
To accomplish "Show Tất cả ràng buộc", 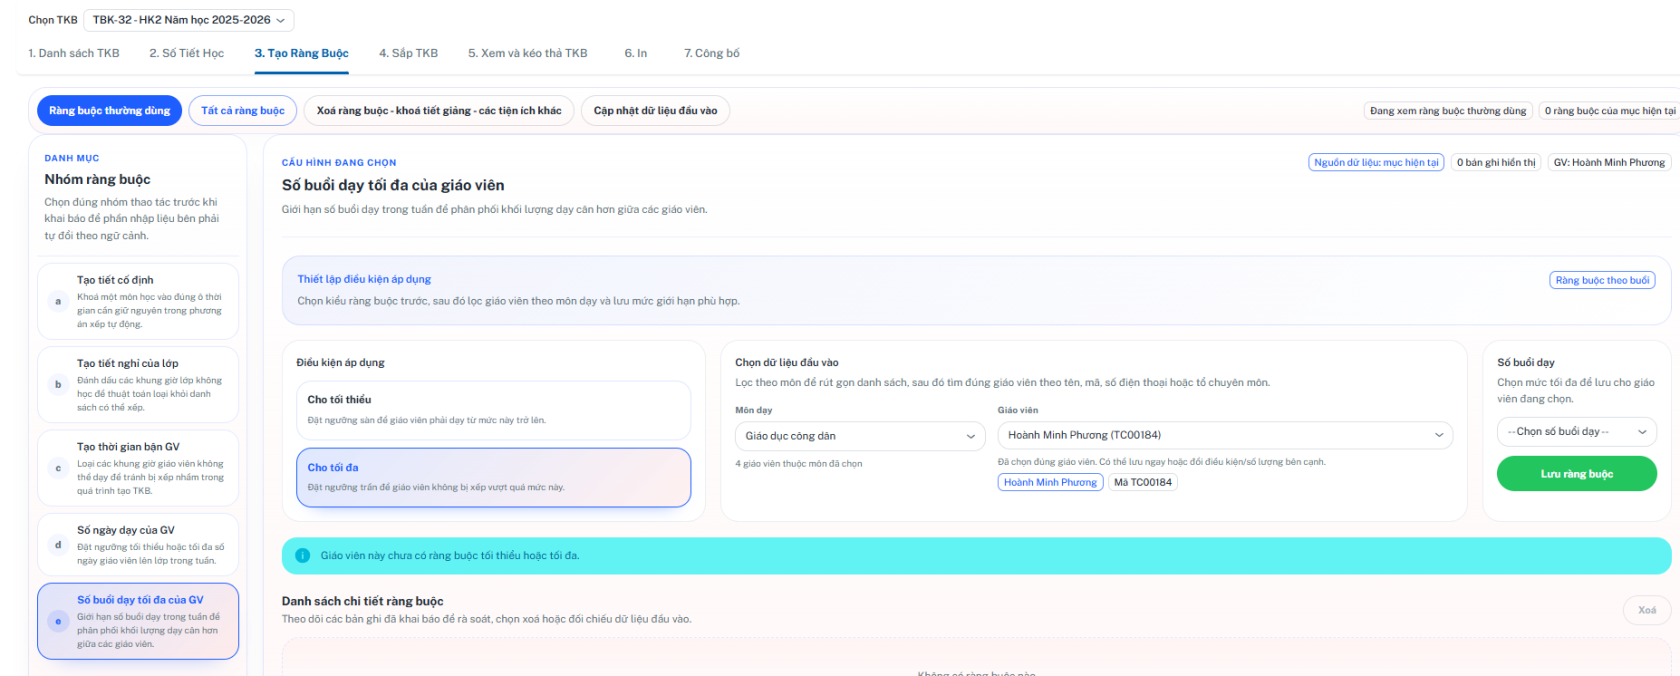I will coord(243,111).
